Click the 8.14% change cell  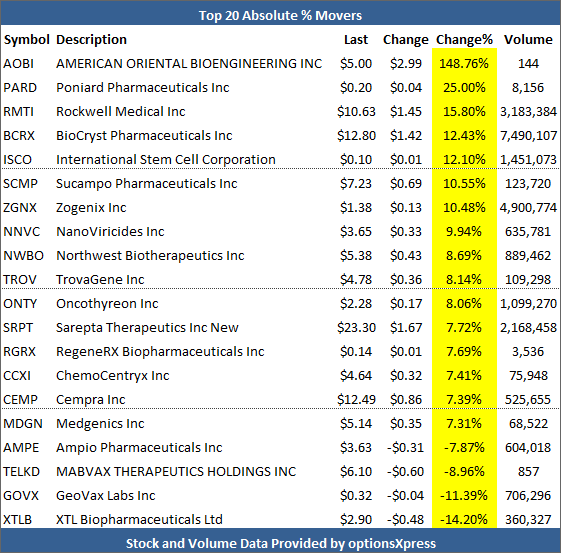coord(464,279)
